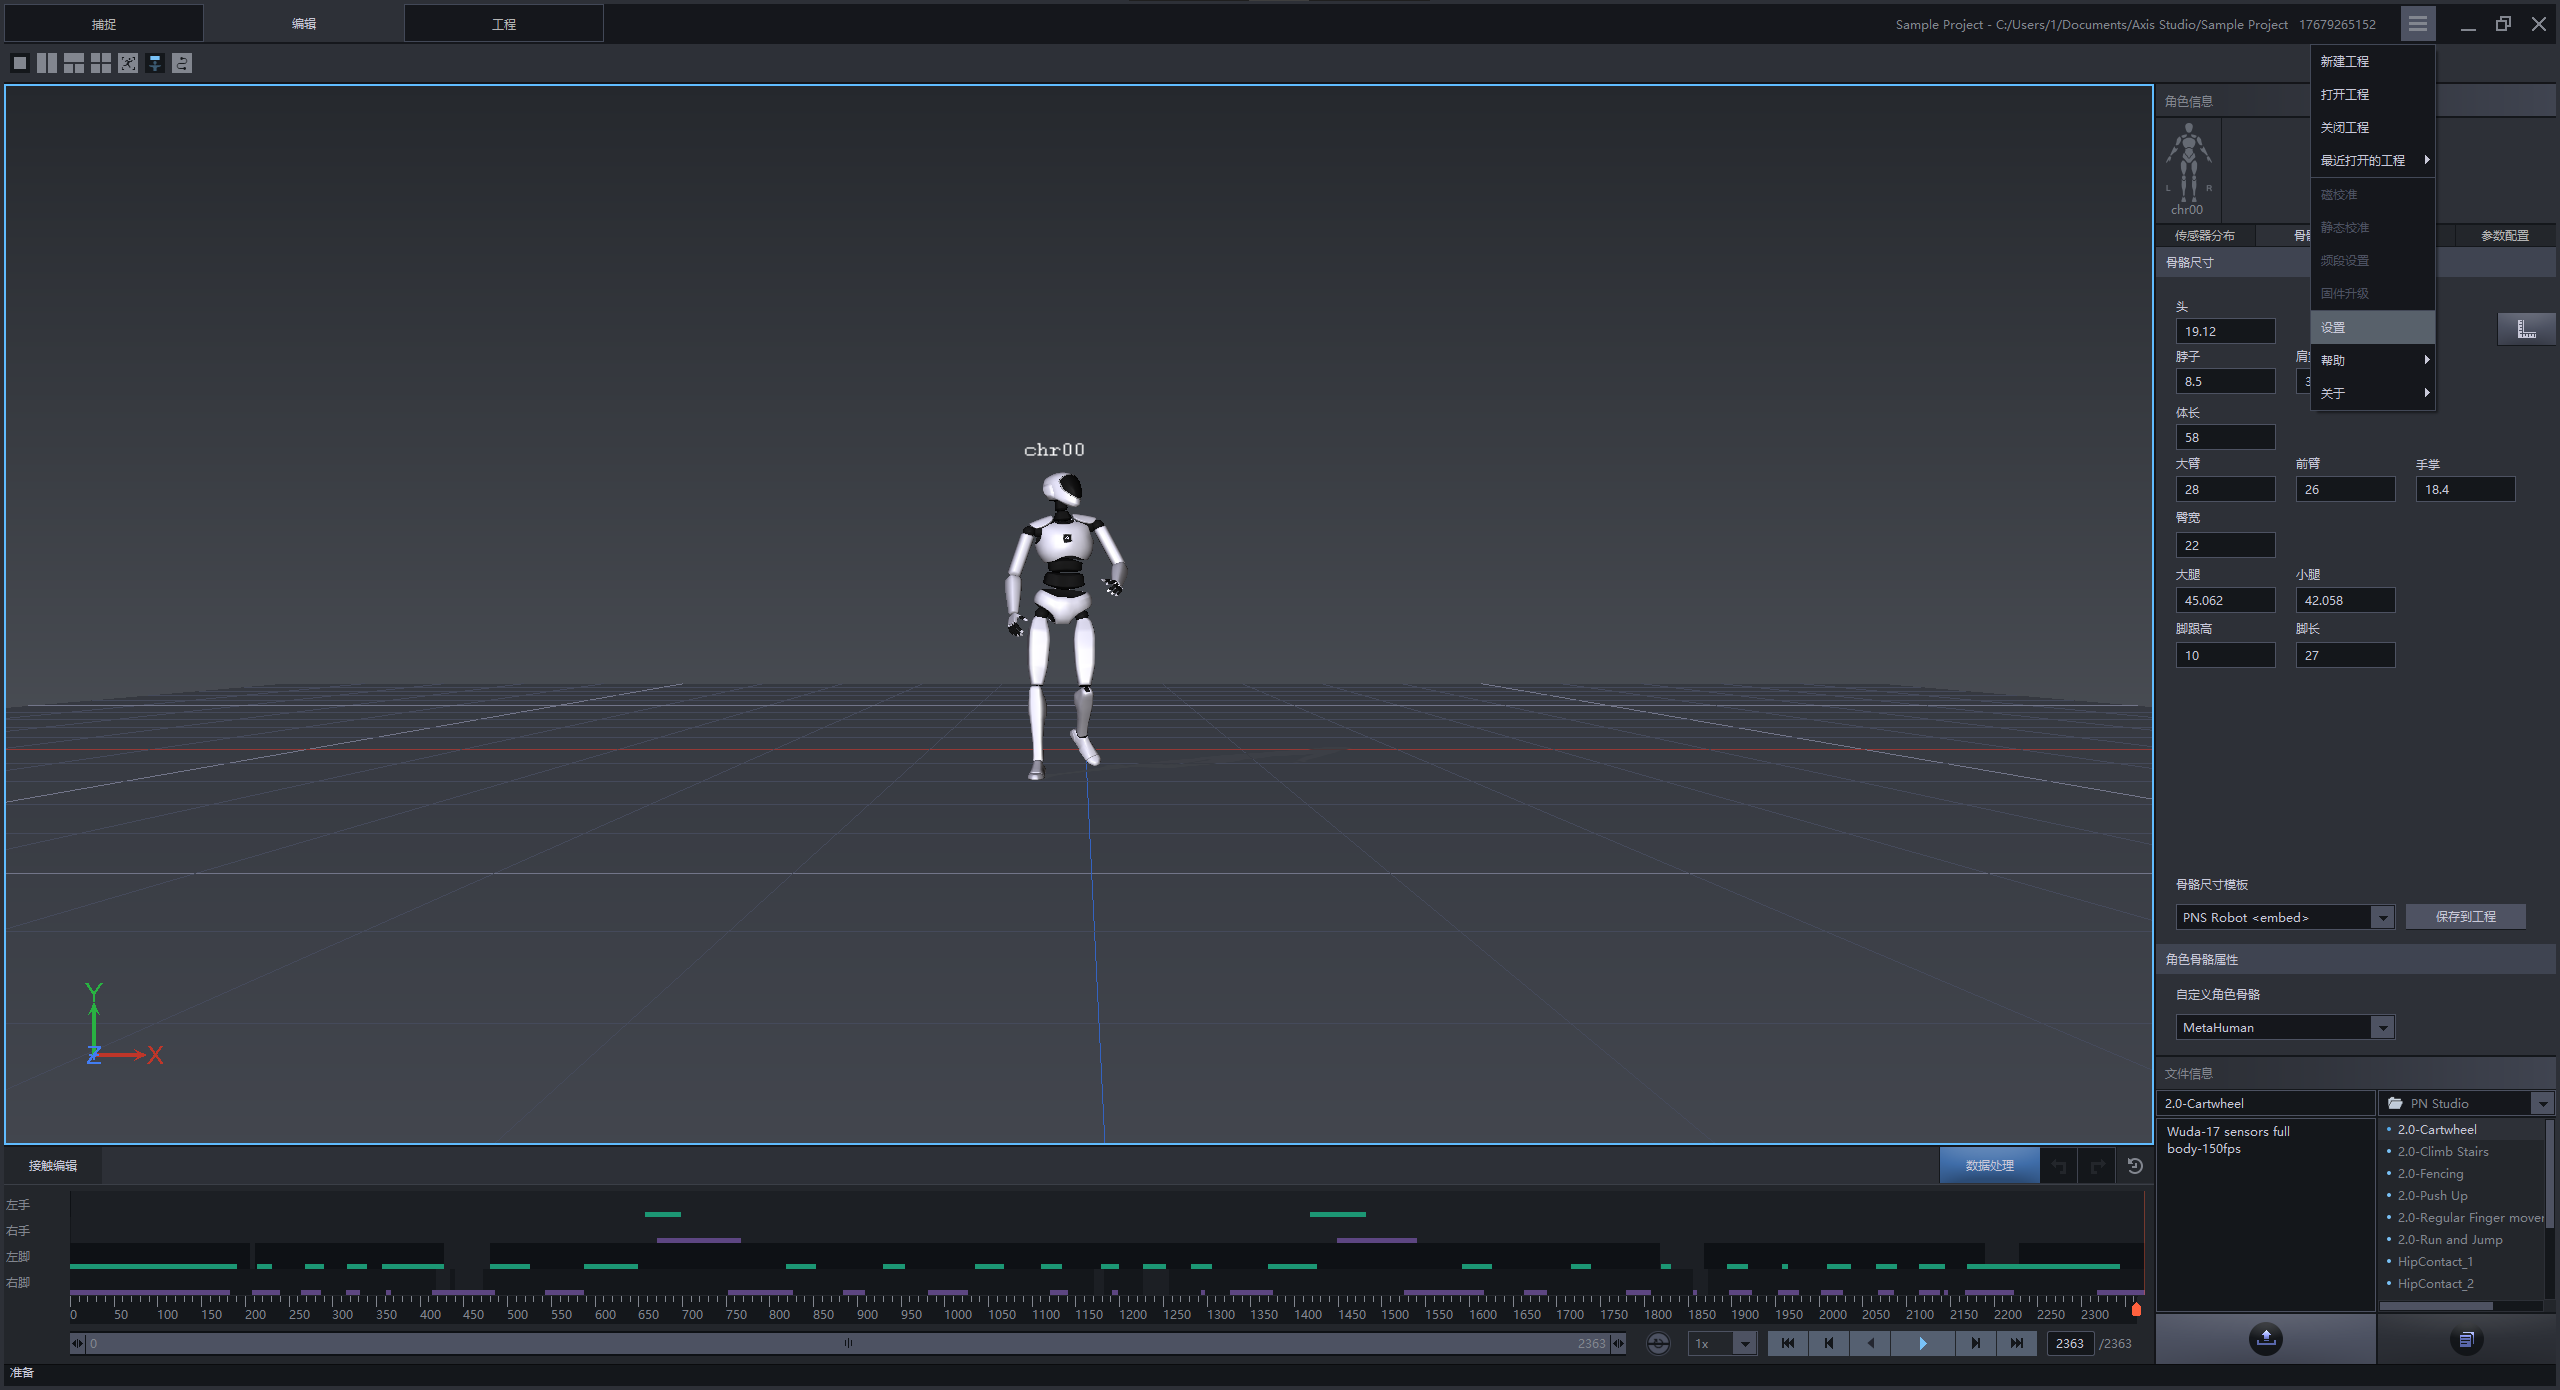Image resolution: width=2560 pixels, height=1390 pixels.
Task: Click the focus-on-character running figure icon
Action: pos(128,63)
